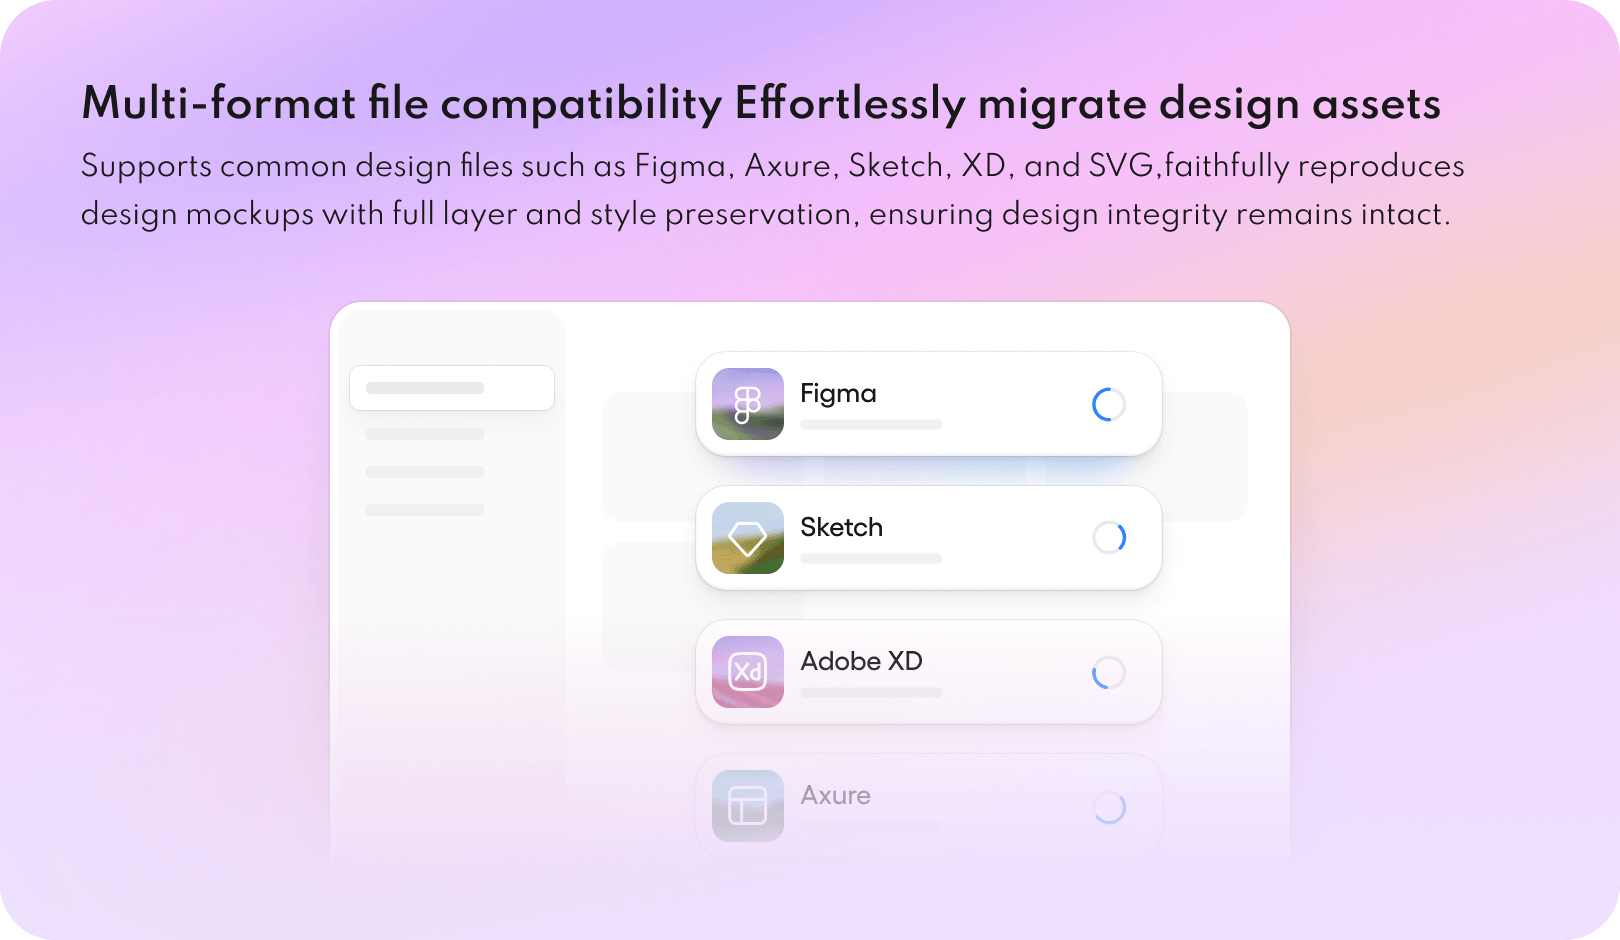Screen dimensions: 1620x940
Task: Click the Figma app icon
Action: pos(747,404)
